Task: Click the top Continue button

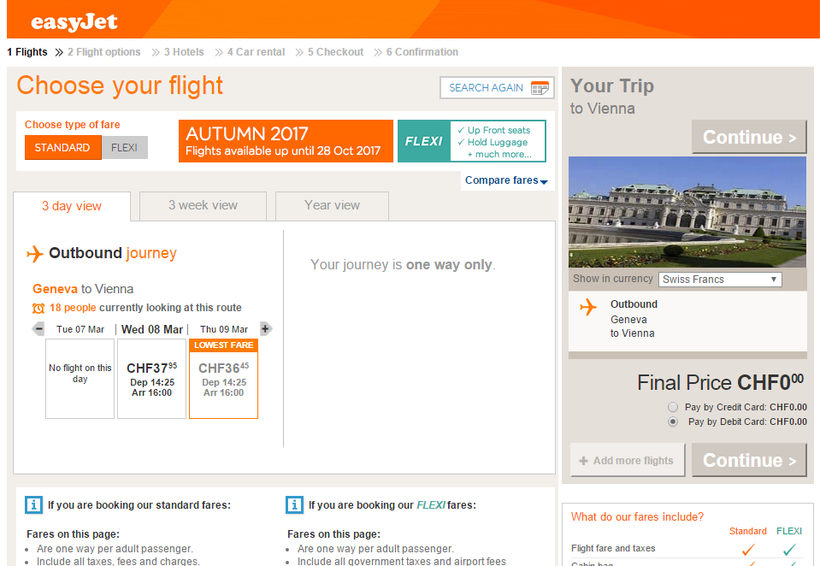Action: pyautogui.click(x=749, y=137)
